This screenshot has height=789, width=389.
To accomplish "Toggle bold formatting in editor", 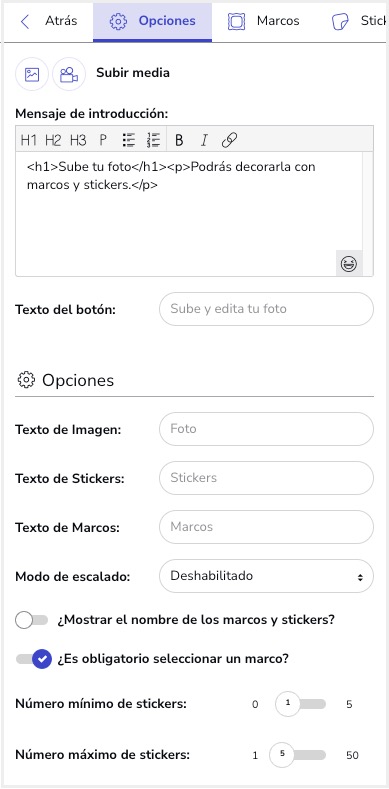I will (x=179, y=140).
